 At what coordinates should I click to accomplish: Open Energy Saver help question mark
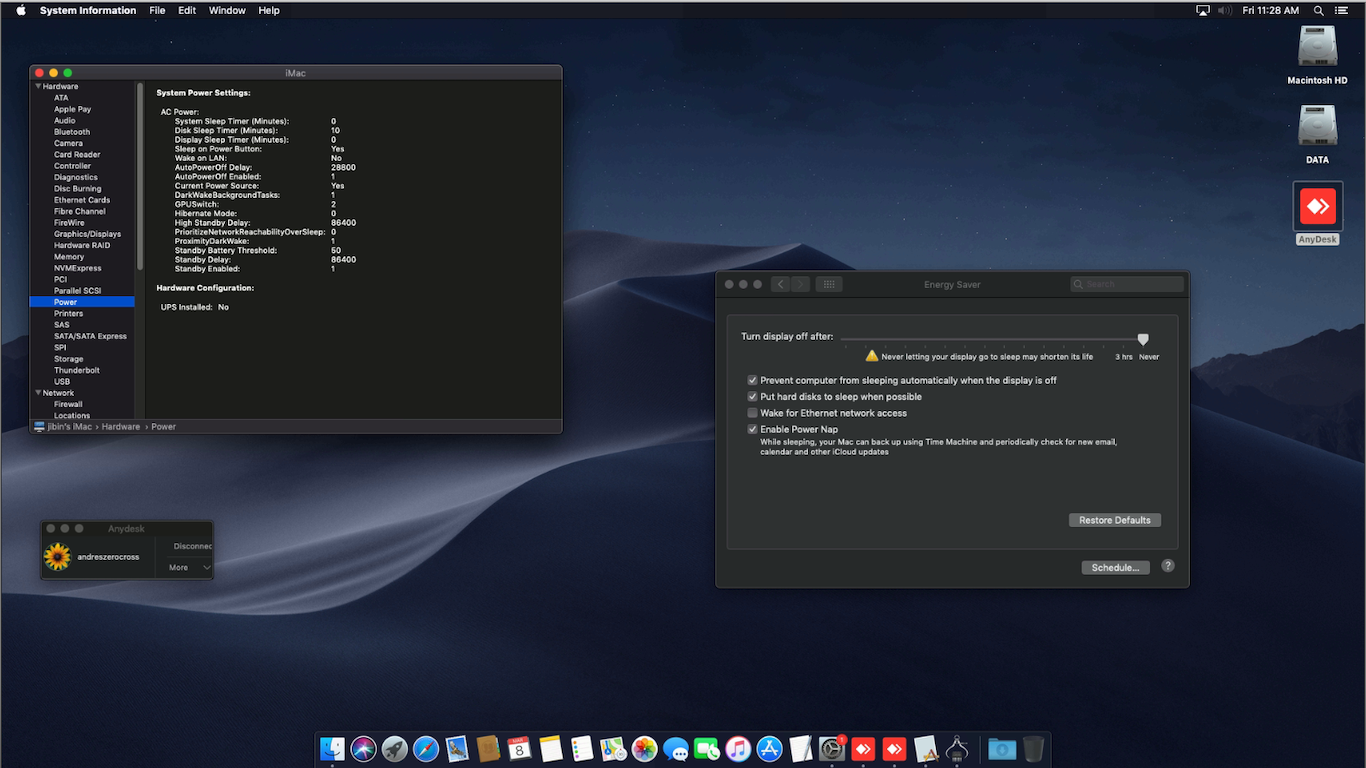point(1167,566)
